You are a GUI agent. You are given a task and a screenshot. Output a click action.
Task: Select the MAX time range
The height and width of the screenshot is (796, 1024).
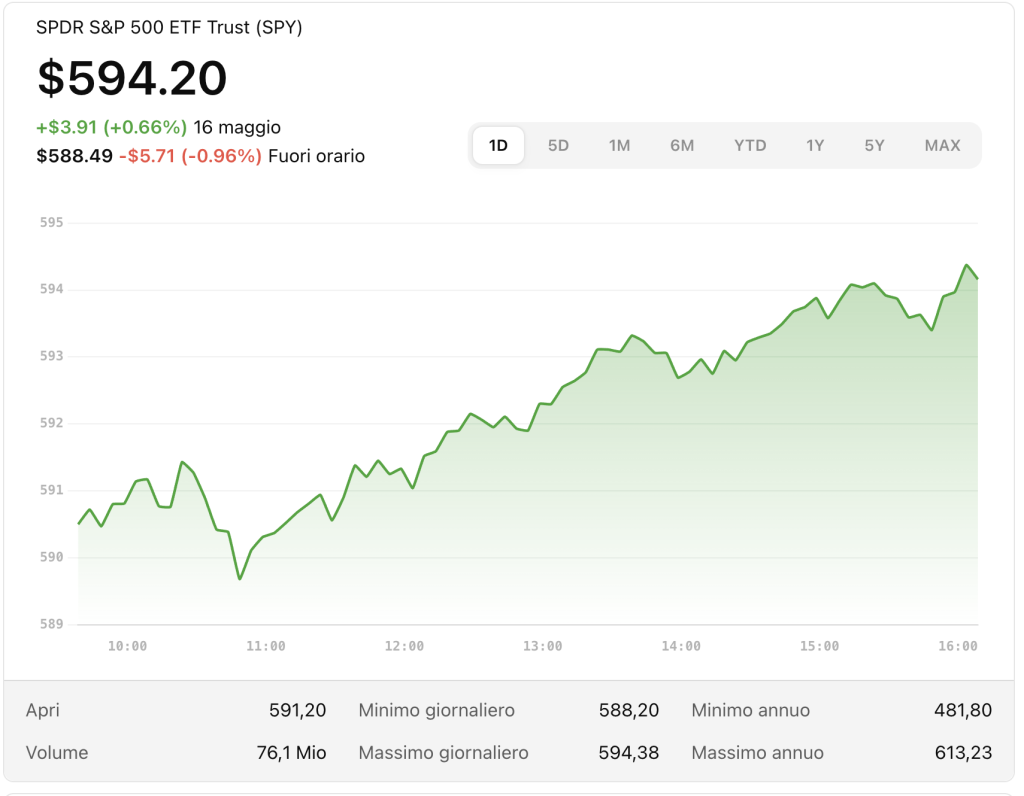942,145
